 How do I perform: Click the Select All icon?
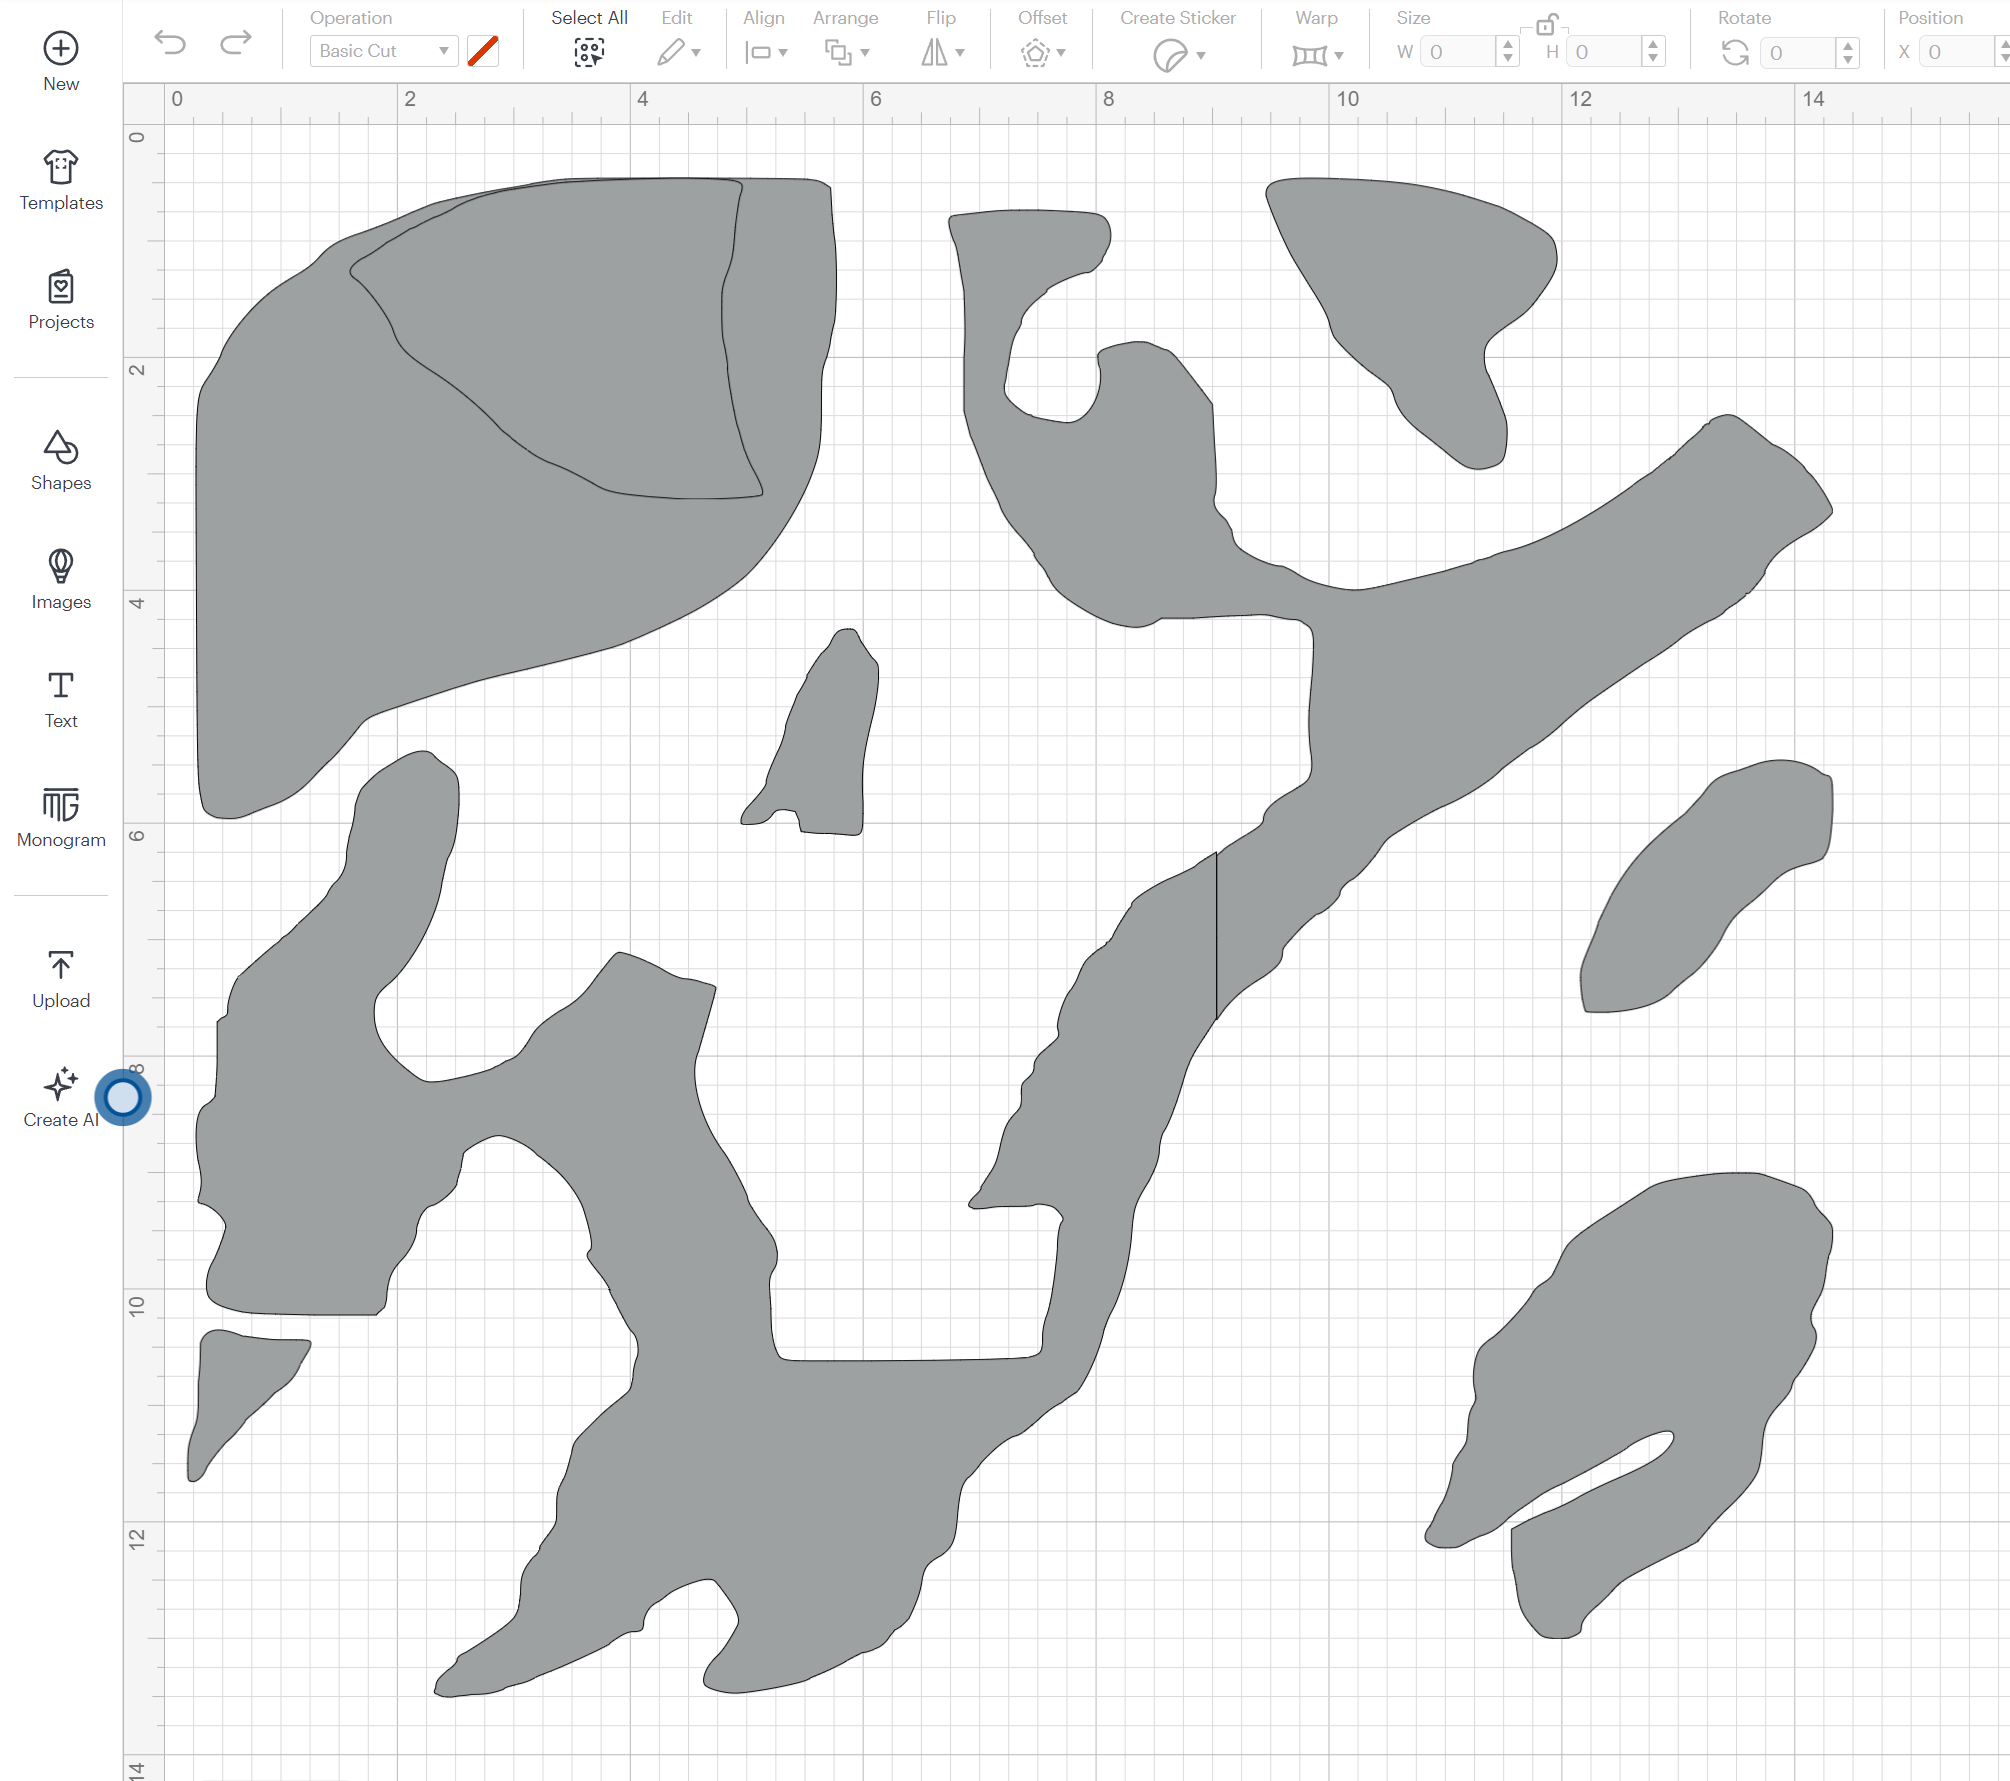[x=589, y=52]
